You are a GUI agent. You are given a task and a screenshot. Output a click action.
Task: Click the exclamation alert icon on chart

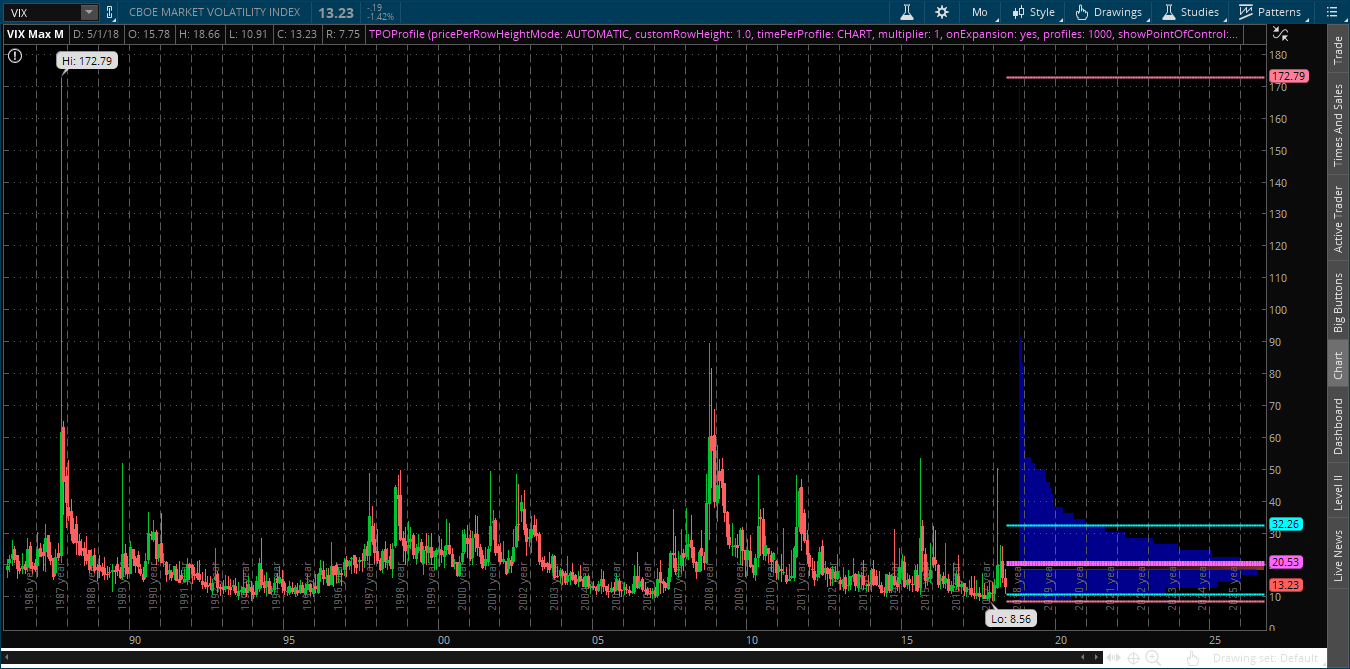pyautogui.click(x=14, y=56)
